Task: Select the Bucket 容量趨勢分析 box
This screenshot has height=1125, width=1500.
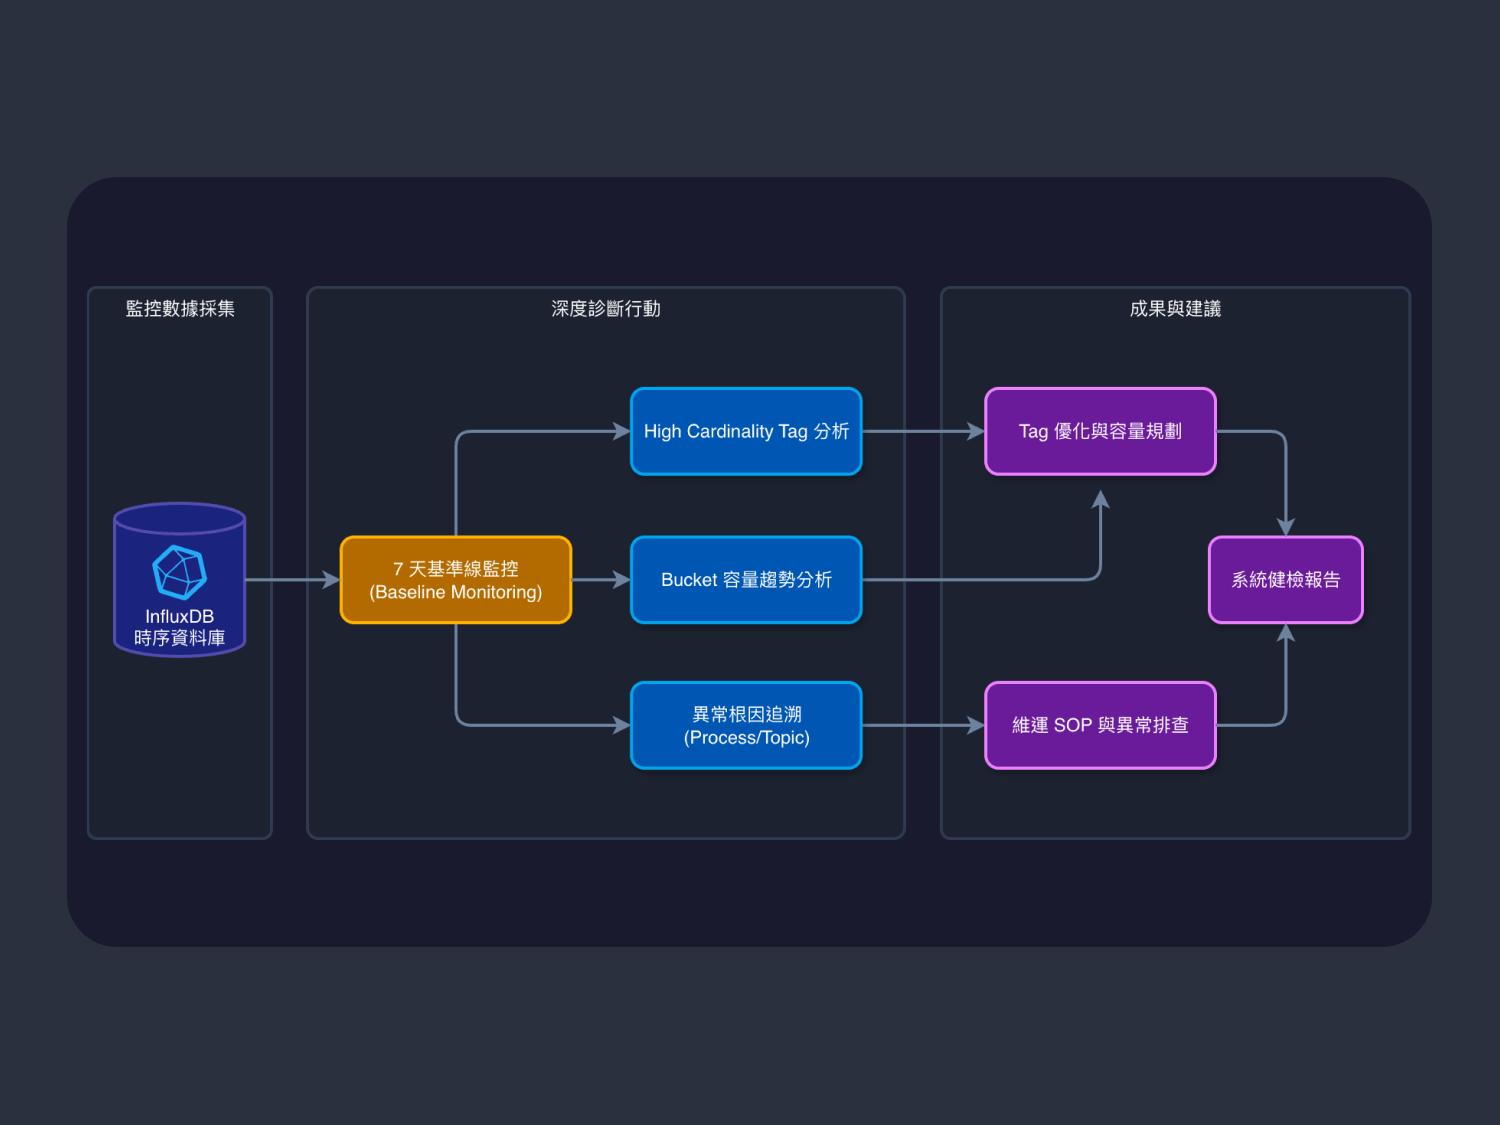Action: [x=746, y=580]
